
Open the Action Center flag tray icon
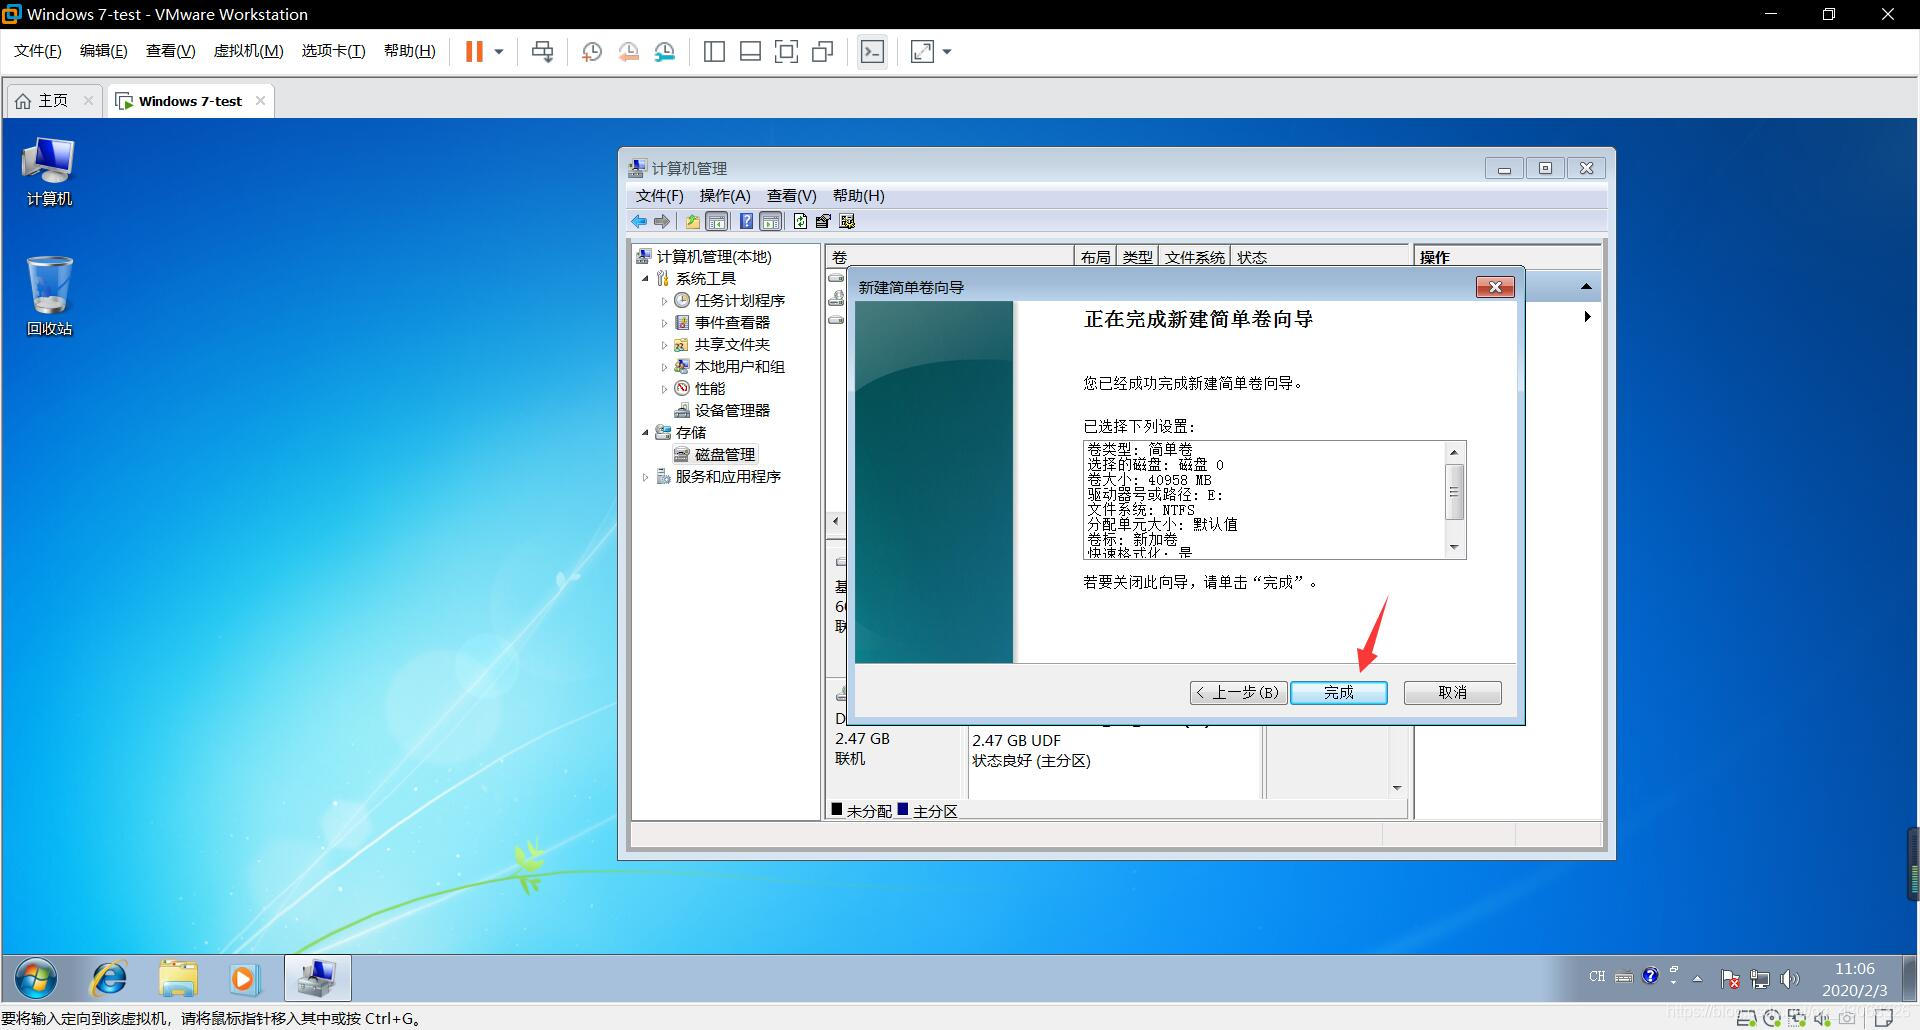(1730, 979)
